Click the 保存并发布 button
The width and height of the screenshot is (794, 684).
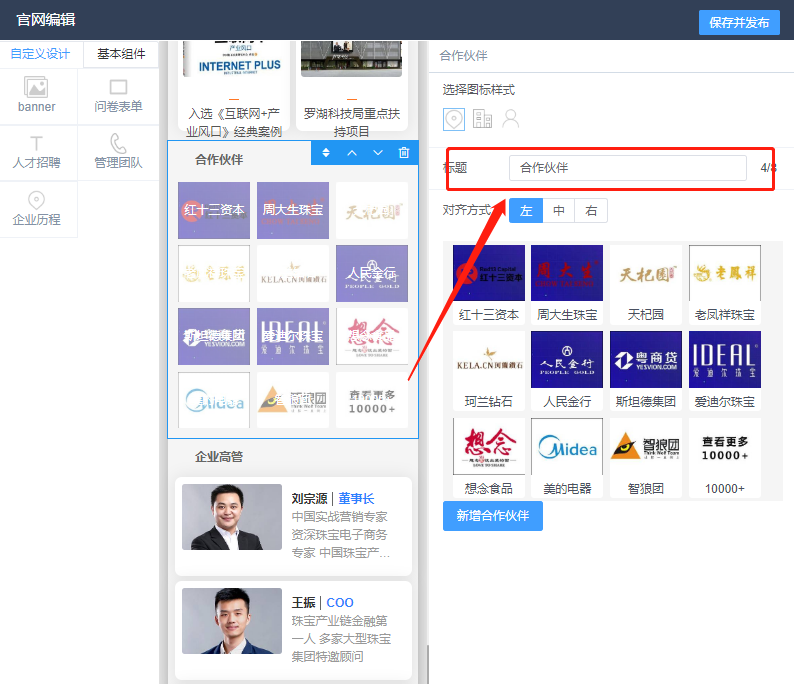click(739, 22)
